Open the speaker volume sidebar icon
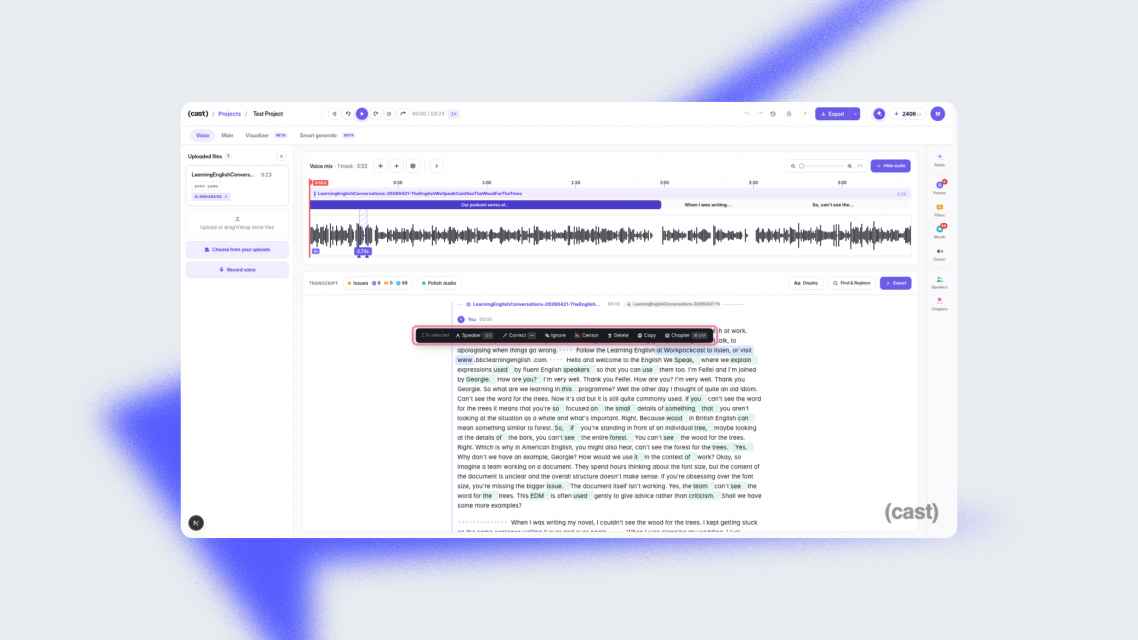1138x640 pixels. (939, 254)
